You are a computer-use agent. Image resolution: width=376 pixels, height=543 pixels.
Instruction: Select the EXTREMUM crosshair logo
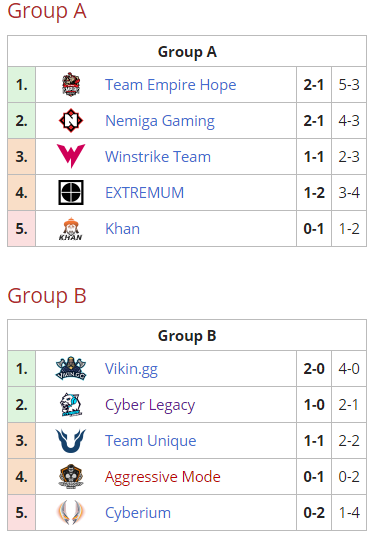71,193
